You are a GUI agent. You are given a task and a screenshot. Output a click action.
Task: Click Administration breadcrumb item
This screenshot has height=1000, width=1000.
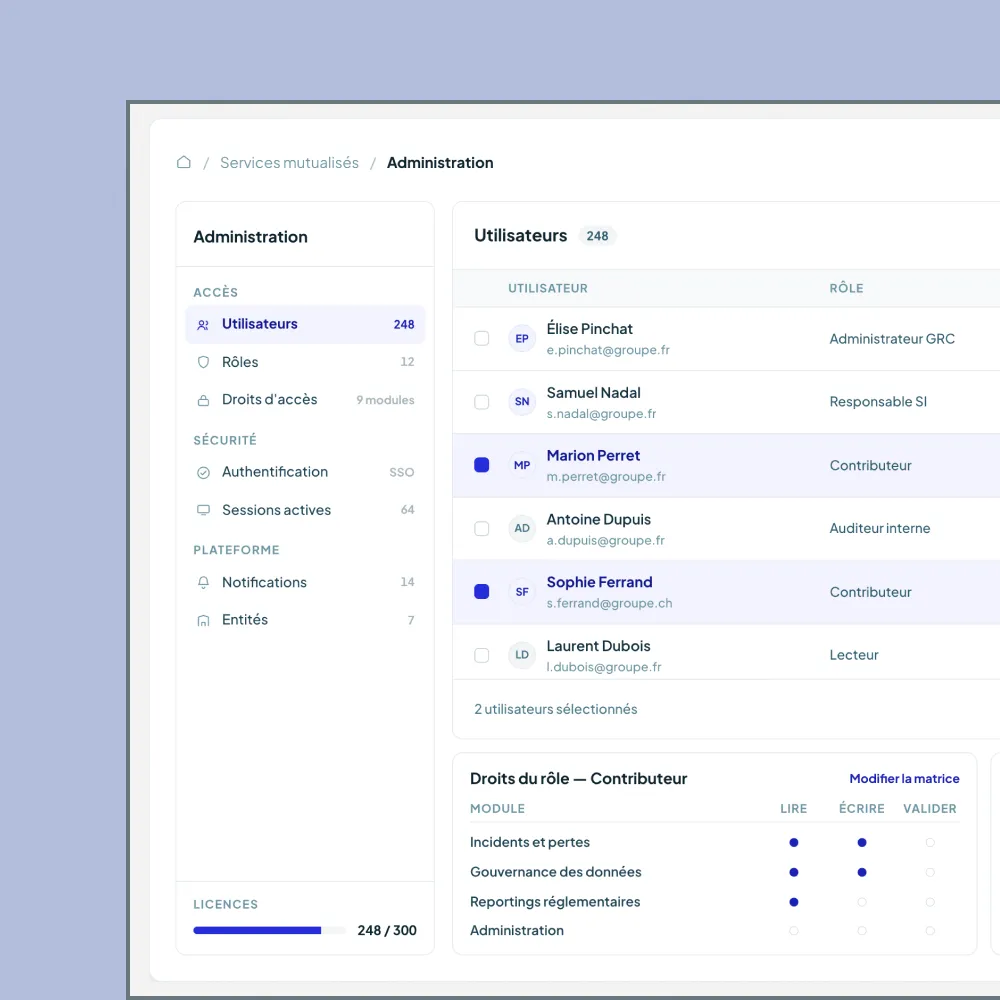click(440, 163)
